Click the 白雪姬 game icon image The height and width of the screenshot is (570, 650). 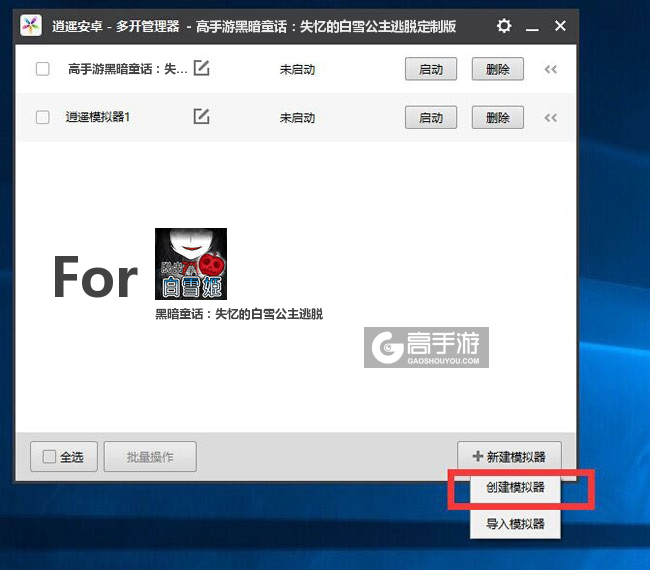point(190,264)
